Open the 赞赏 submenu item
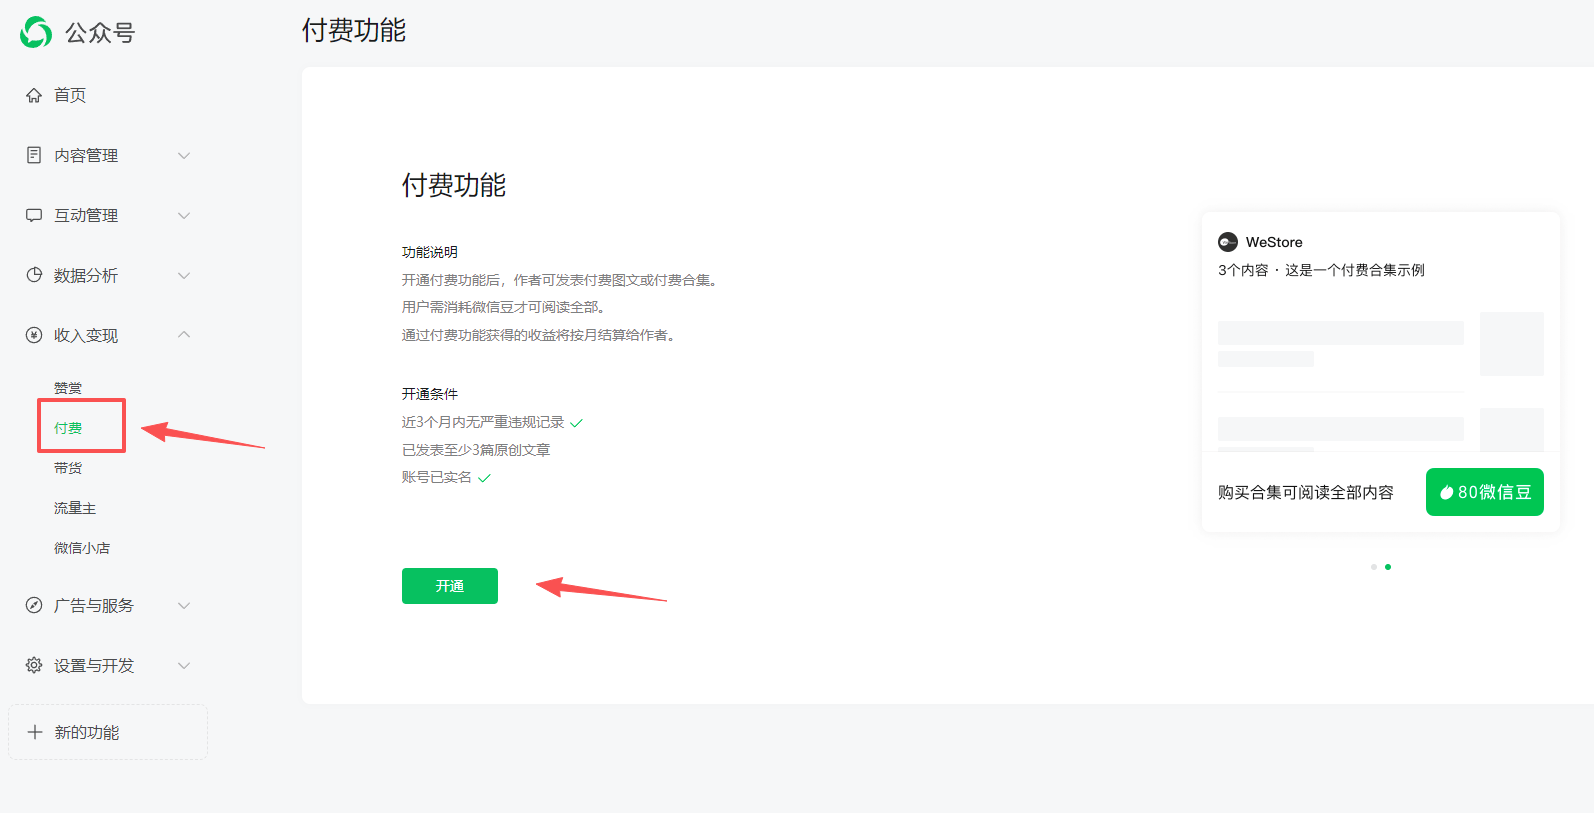 click(68, 388)
